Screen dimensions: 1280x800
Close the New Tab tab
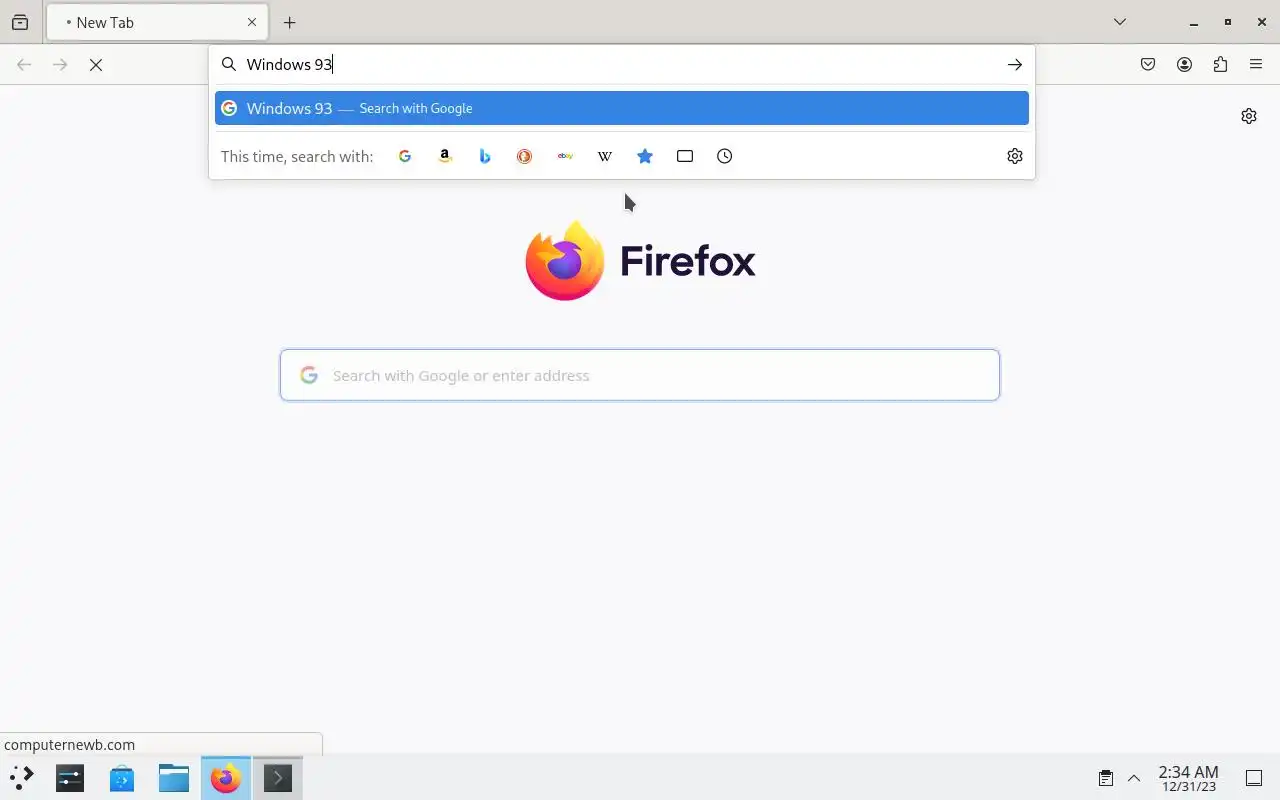(x=252, y=22)
